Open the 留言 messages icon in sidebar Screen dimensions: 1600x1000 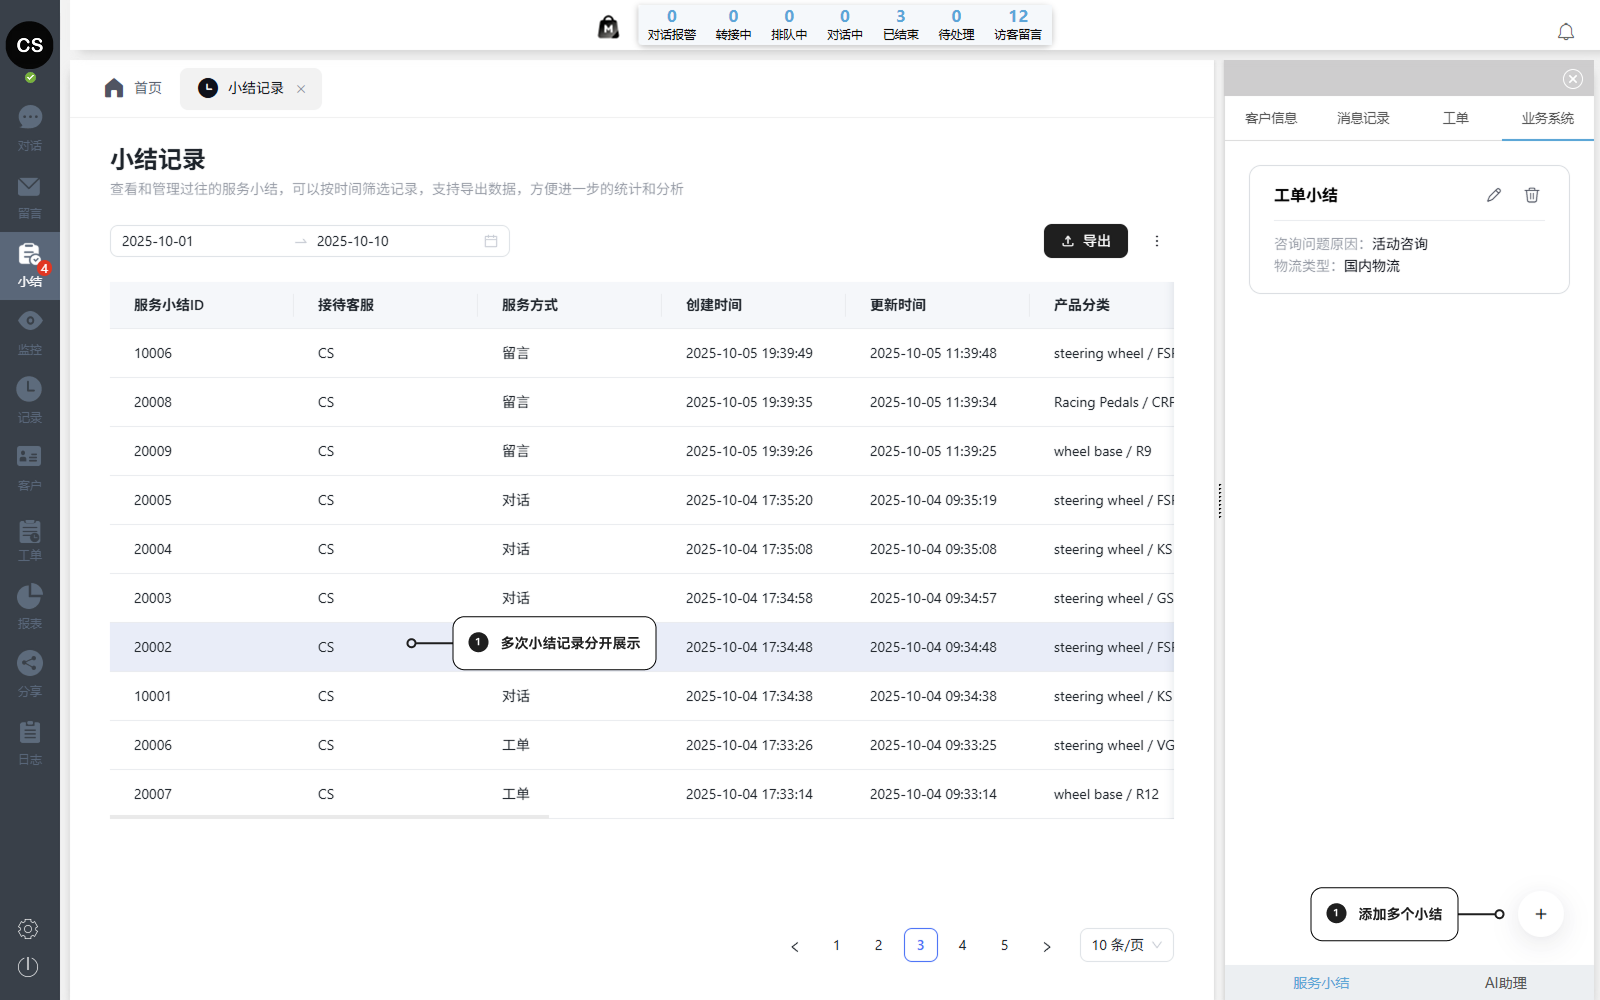click(30, 187)
